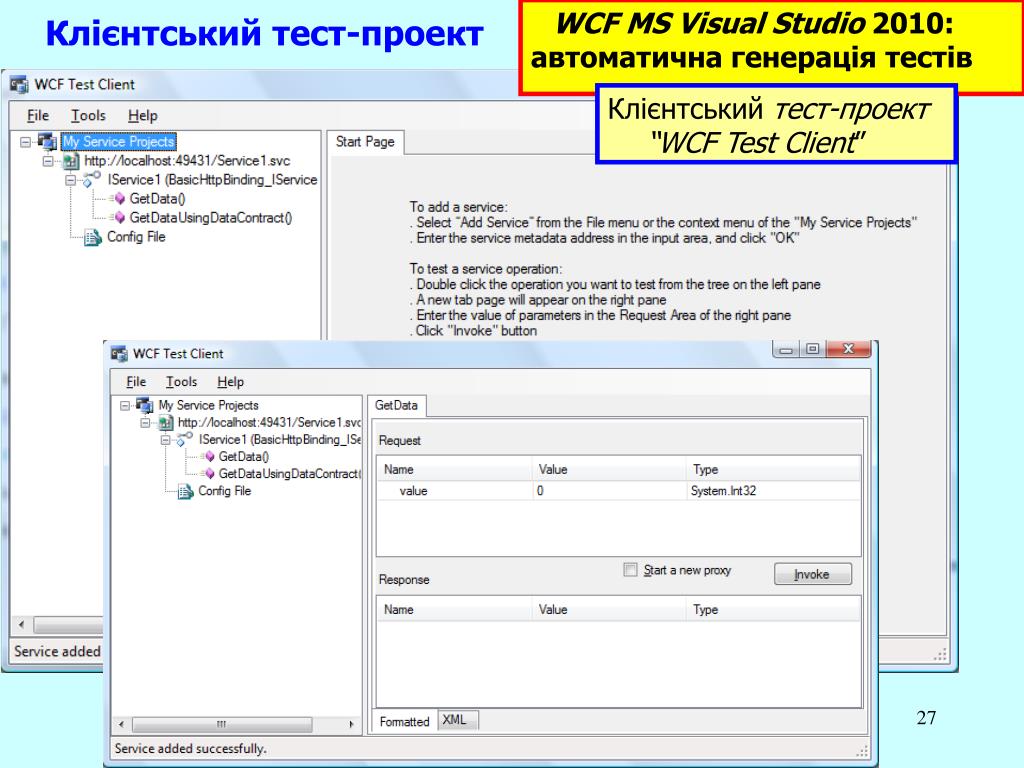Open the Help menu in back window
The image size is (1024, 768).
[142, 116]
